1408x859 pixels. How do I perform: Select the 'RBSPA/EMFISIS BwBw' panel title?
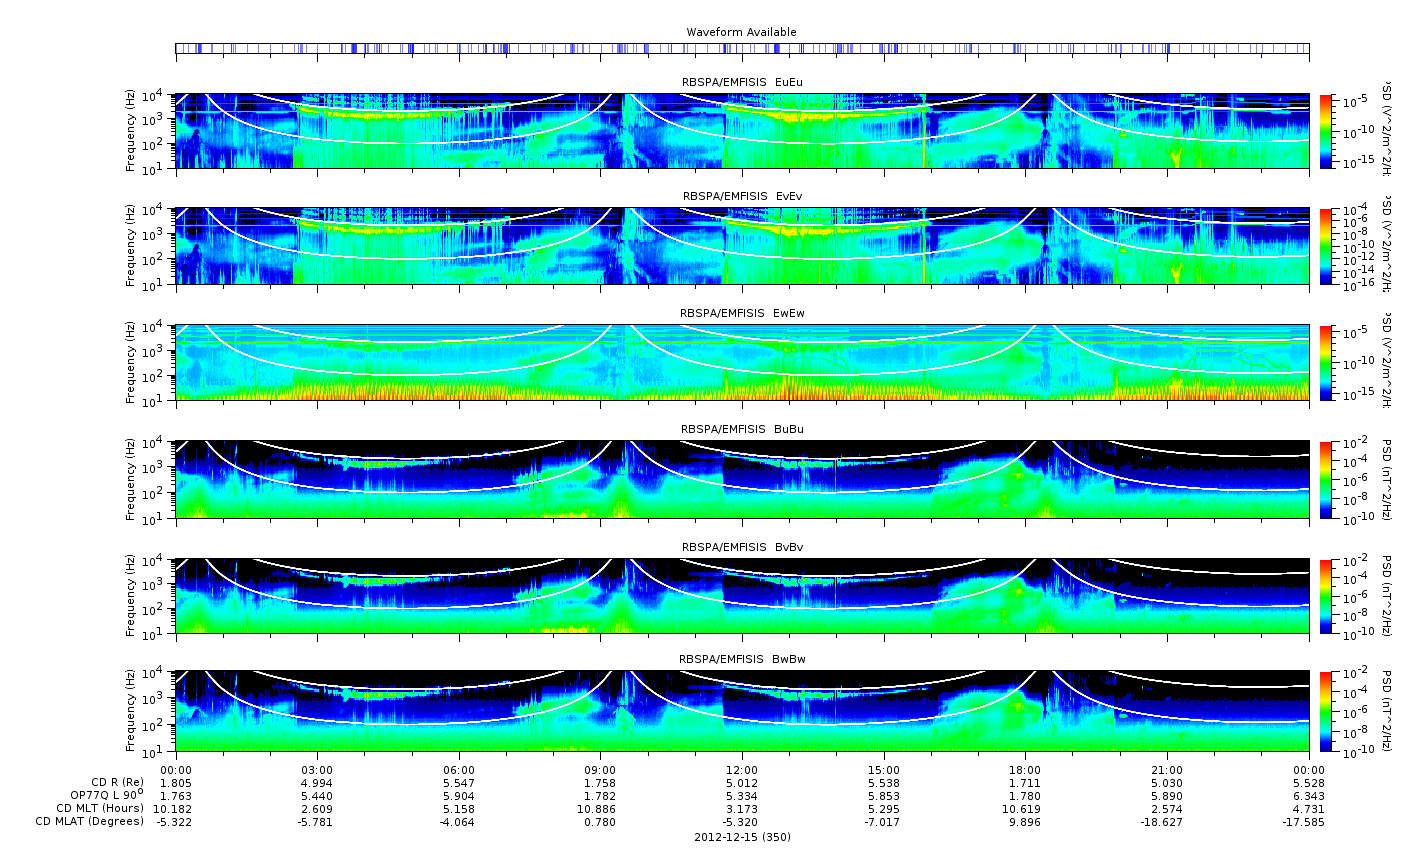[742, 659]
